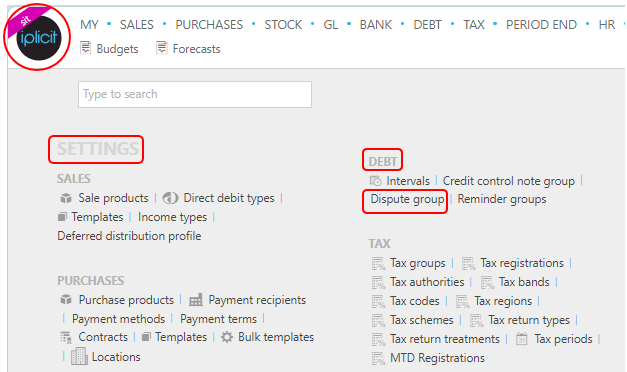Open Direct debit types settings
Screen dimensions: 627x372
[x=229, y=198]
